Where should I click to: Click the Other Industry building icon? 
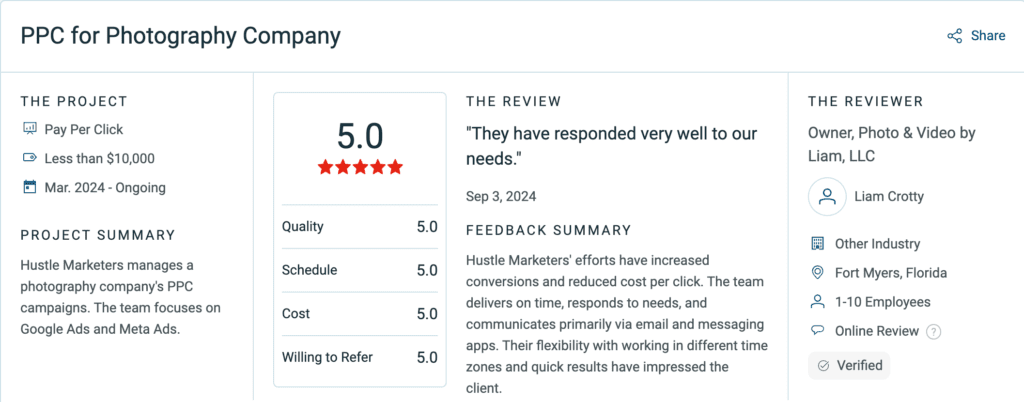click(817, 244)
